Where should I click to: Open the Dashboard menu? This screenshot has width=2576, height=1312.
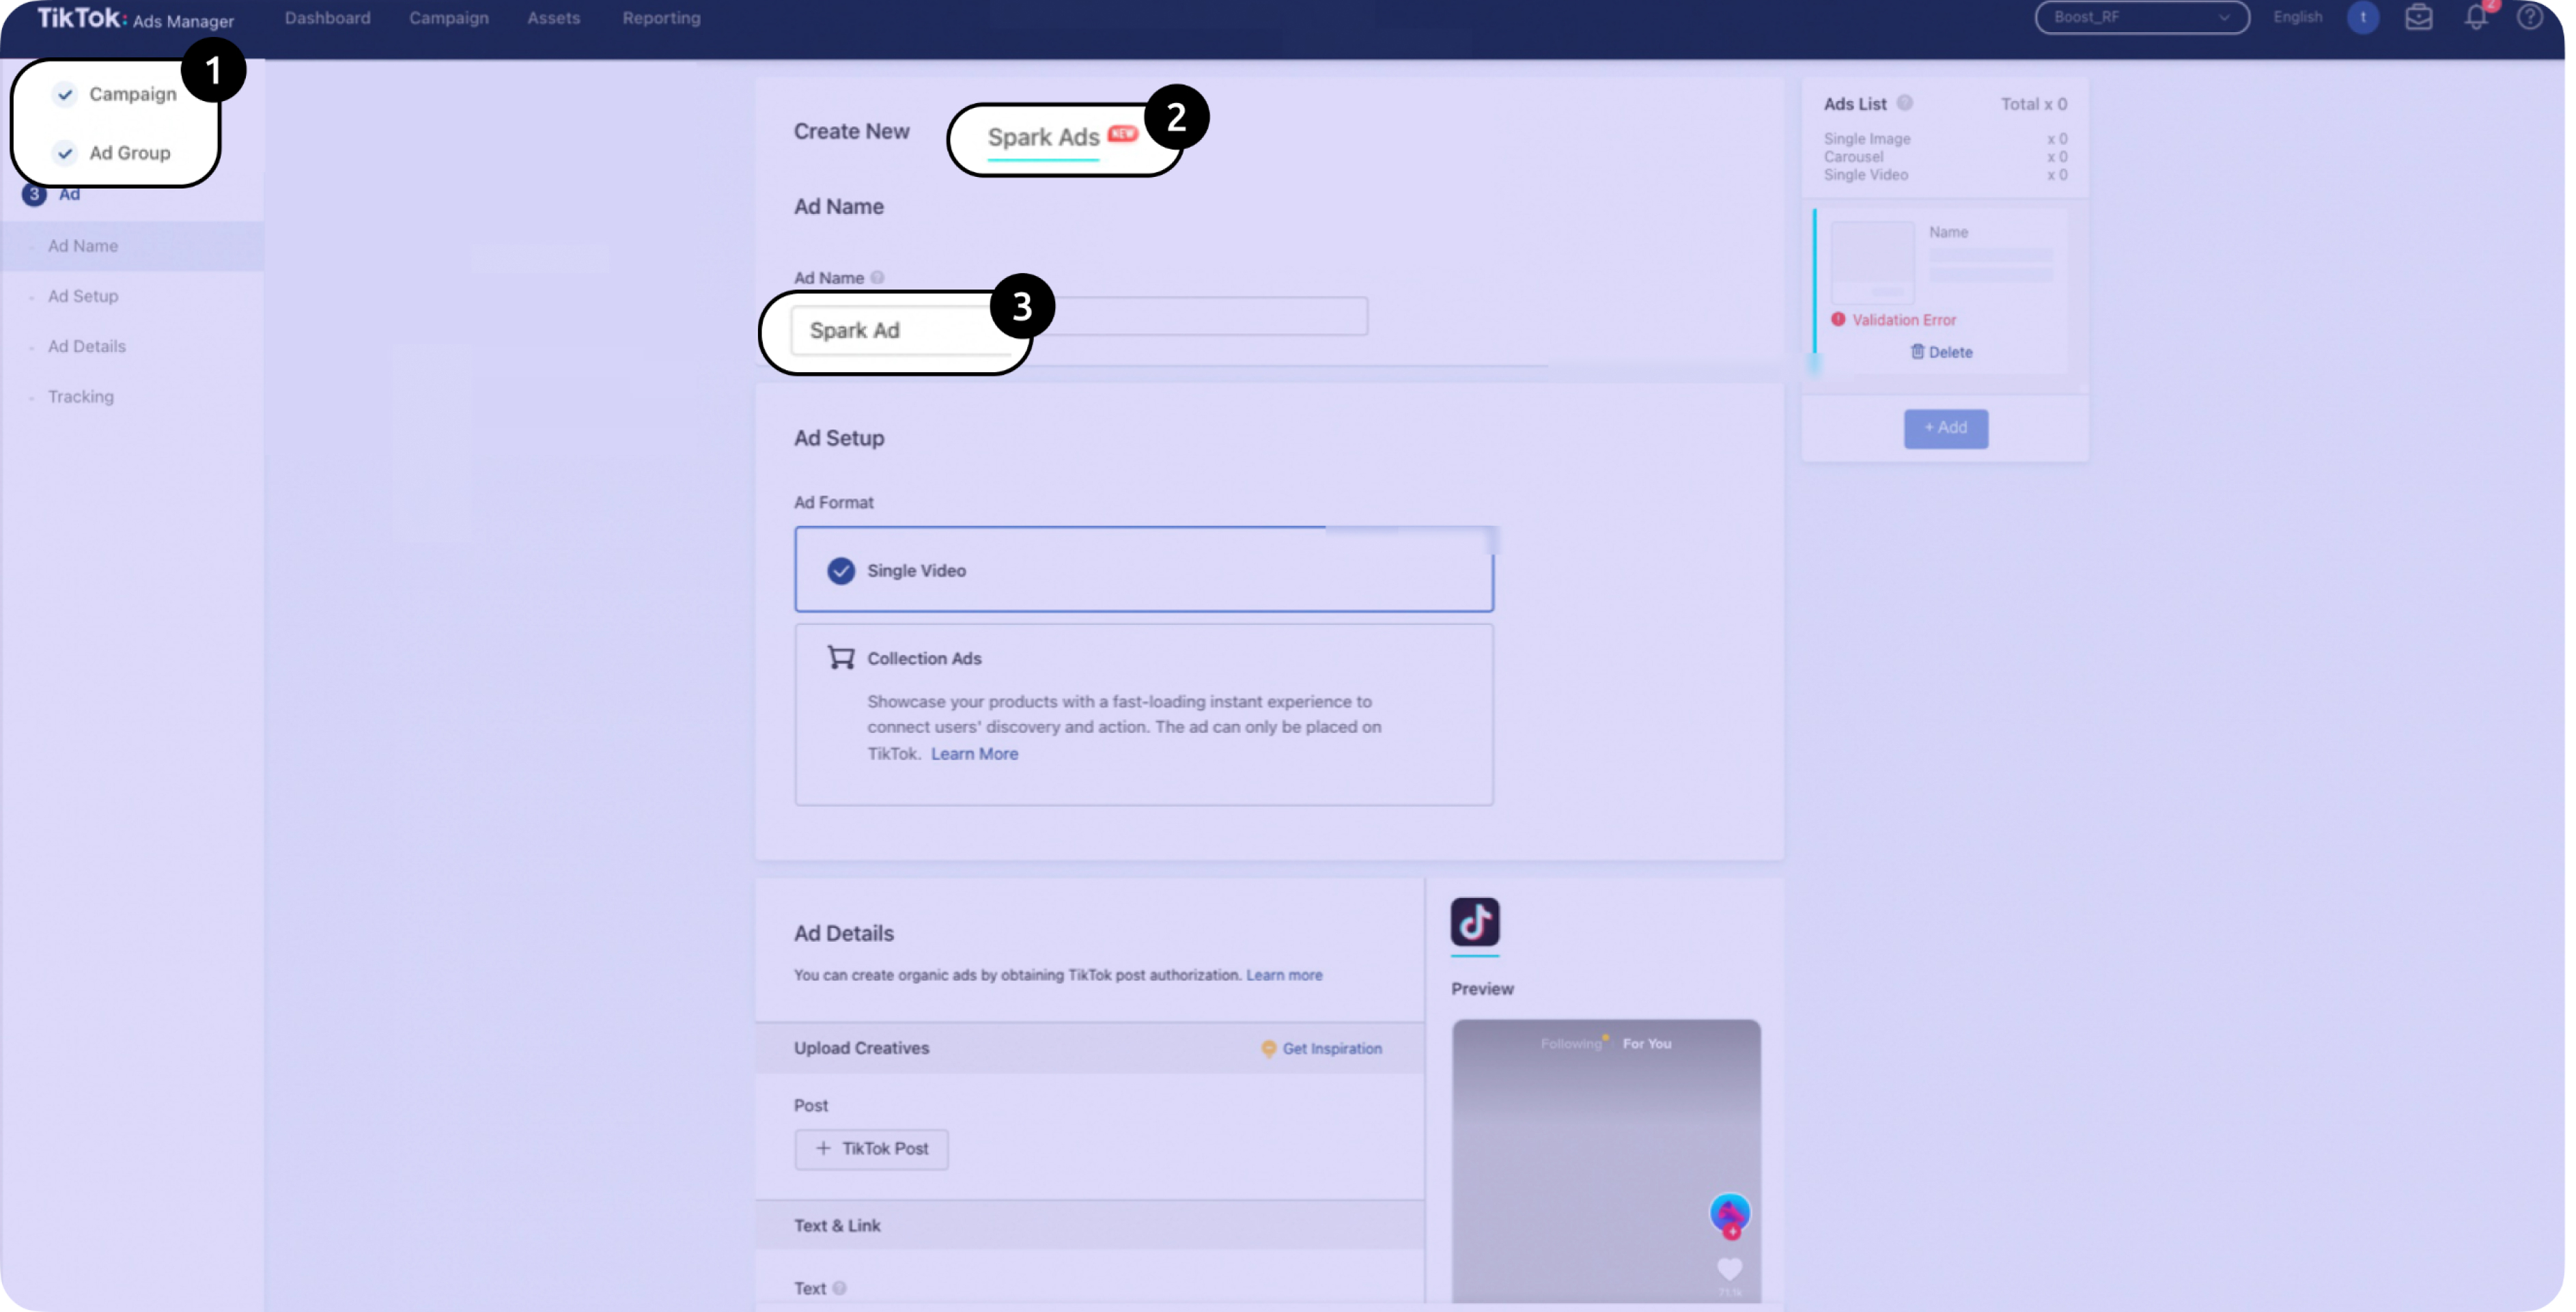[x=327, y=18]
